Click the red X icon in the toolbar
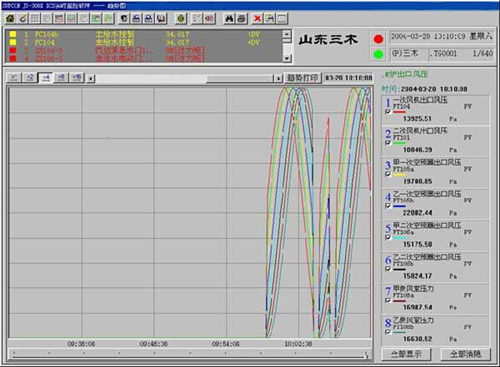 (x=257, y=18)
